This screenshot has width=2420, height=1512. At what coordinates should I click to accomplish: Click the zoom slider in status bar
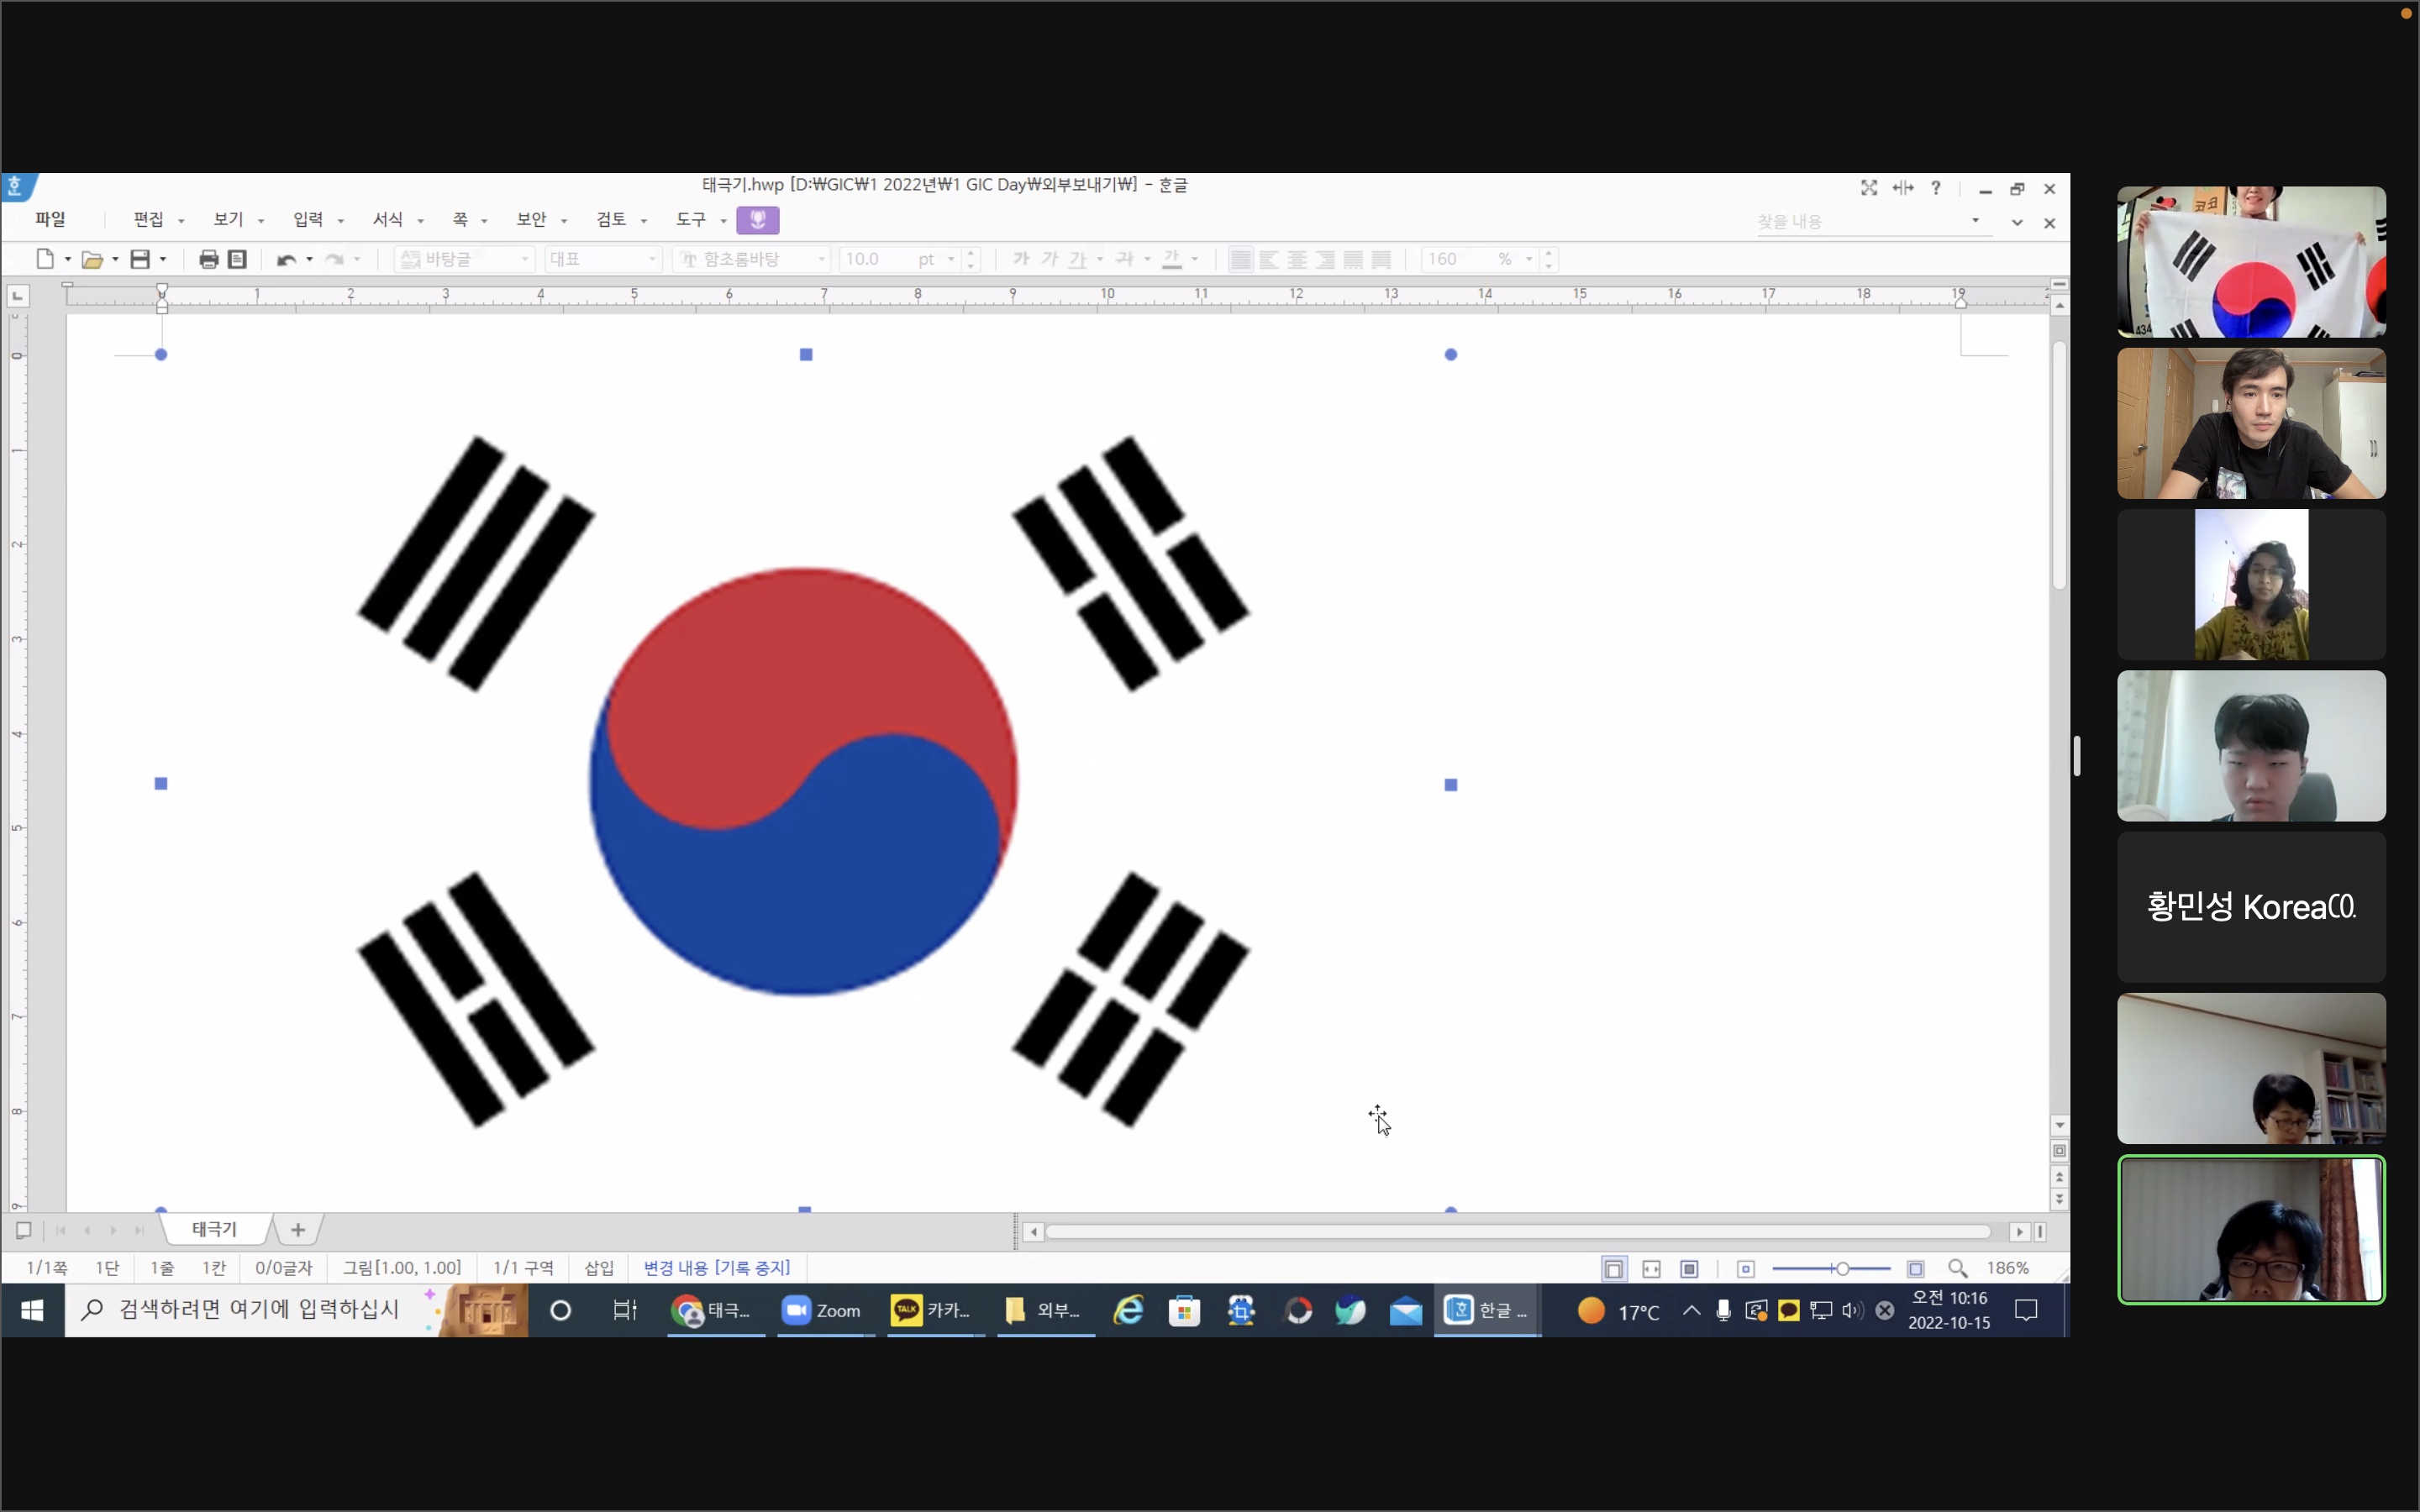(x=1831, y=1268)
